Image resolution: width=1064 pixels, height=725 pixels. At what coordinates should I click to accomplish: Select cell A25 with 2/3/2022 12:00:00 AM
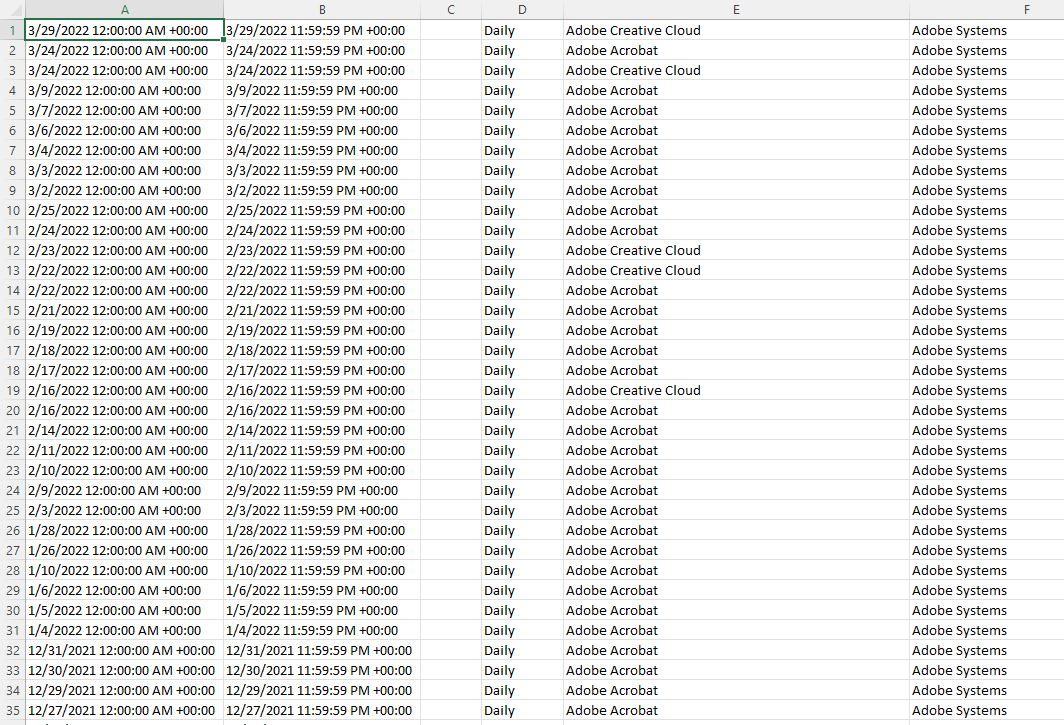pyautogui.click(x=124, y=510)
